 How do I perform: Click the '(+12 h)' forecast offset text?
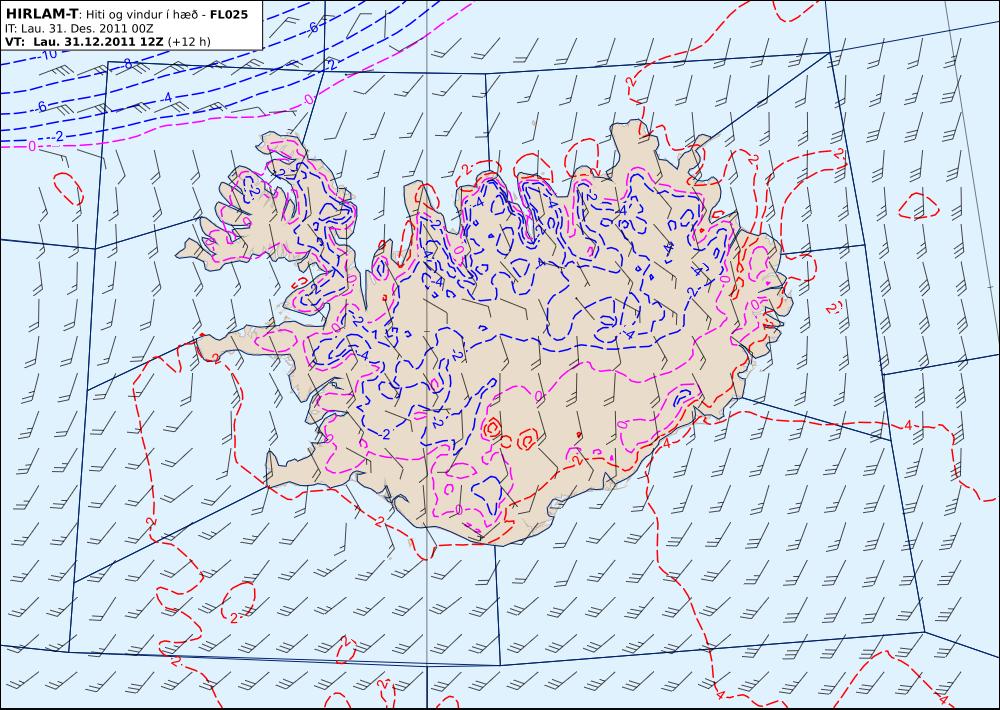(189, 42)
